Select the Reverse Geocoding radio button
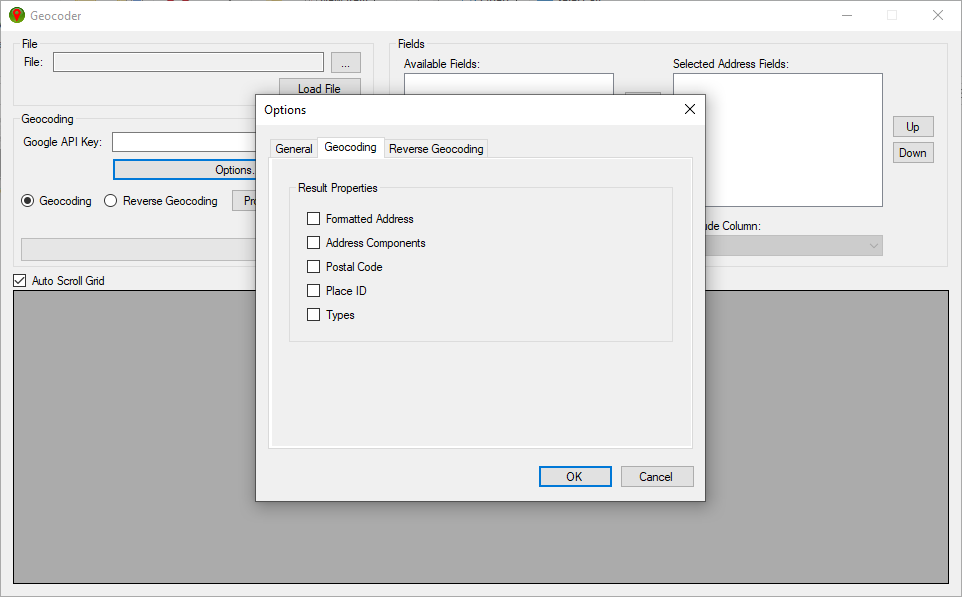This screenshot has height=597, width=962. (x=110, y=200)
